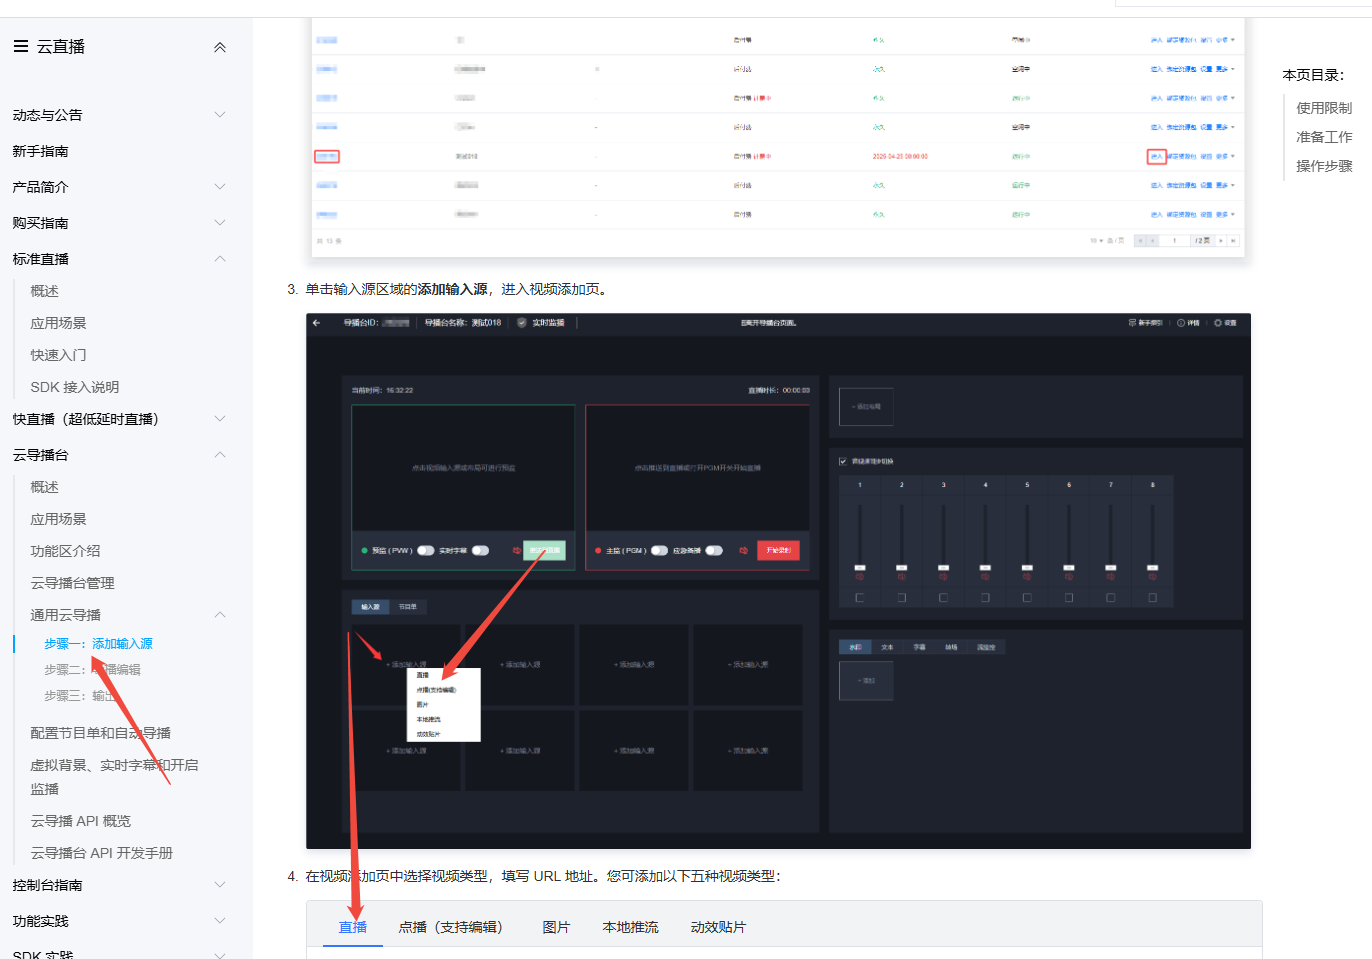Image resolution: width=1372 pixels, height=959 pixels.
Task: Open 概述 under 标准直播
Action: click(x=45, y=291)
